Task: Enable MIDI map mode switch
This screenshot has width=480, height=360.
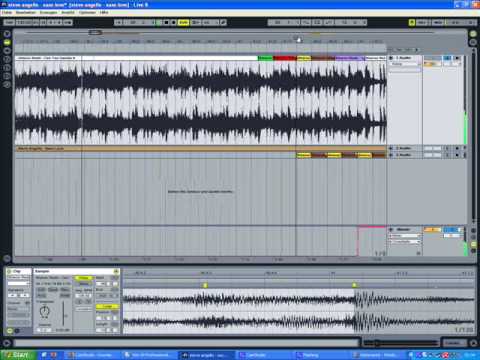Action: point(438,22)
